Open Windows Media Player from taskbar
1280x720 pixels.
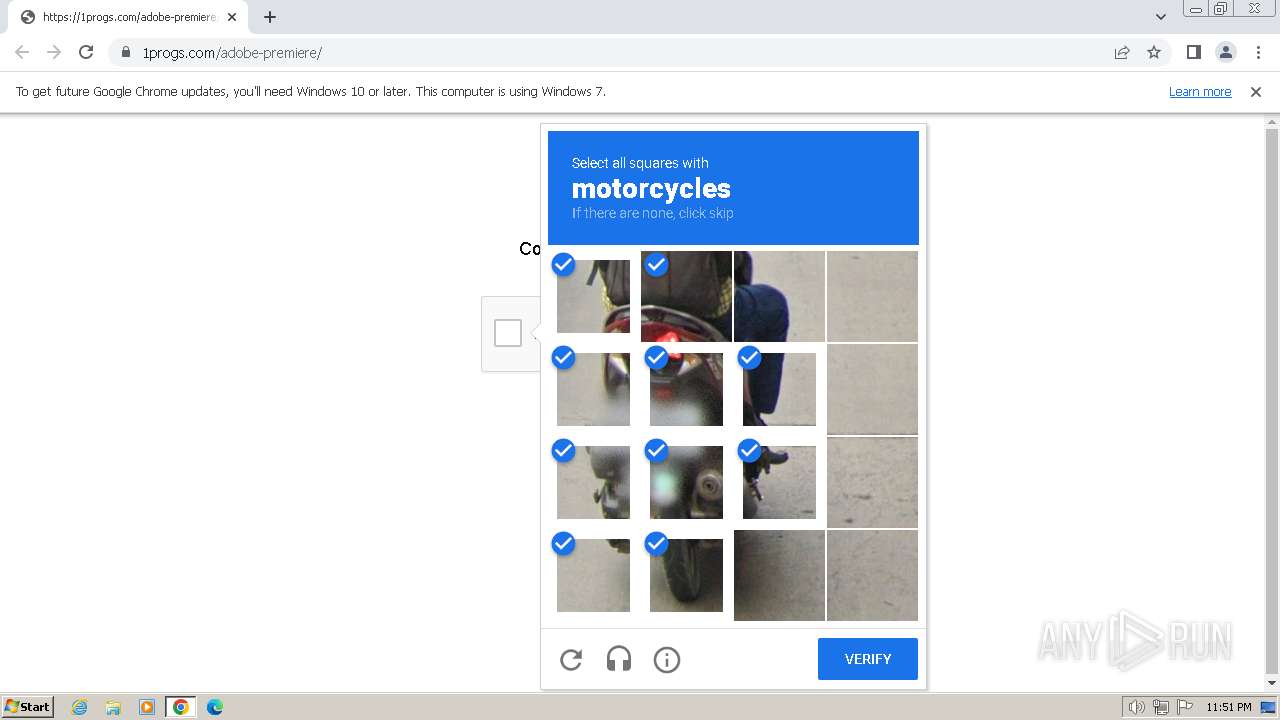click(147, 706)
